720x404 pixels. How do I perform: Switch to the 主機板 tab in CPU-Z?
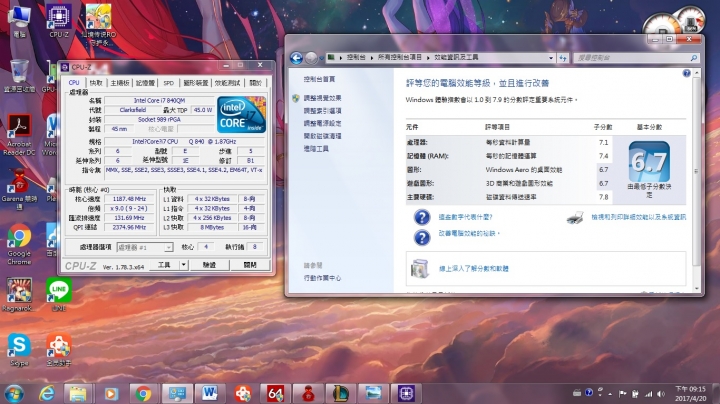[x=120, y=83]
